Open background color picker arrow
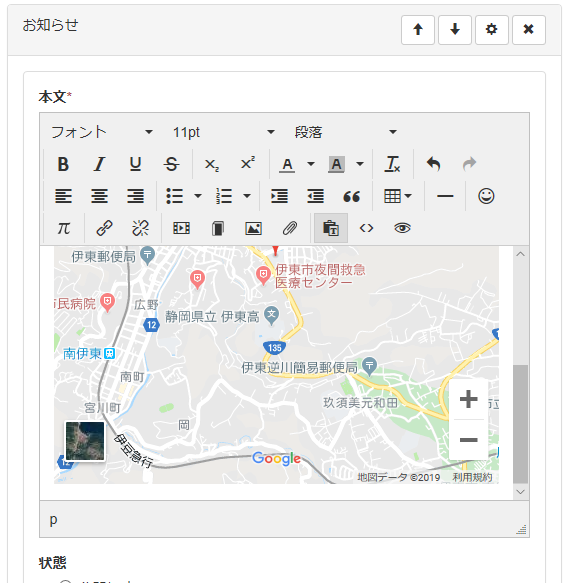Viewport: 573px width, 583px height. (360, 164)
